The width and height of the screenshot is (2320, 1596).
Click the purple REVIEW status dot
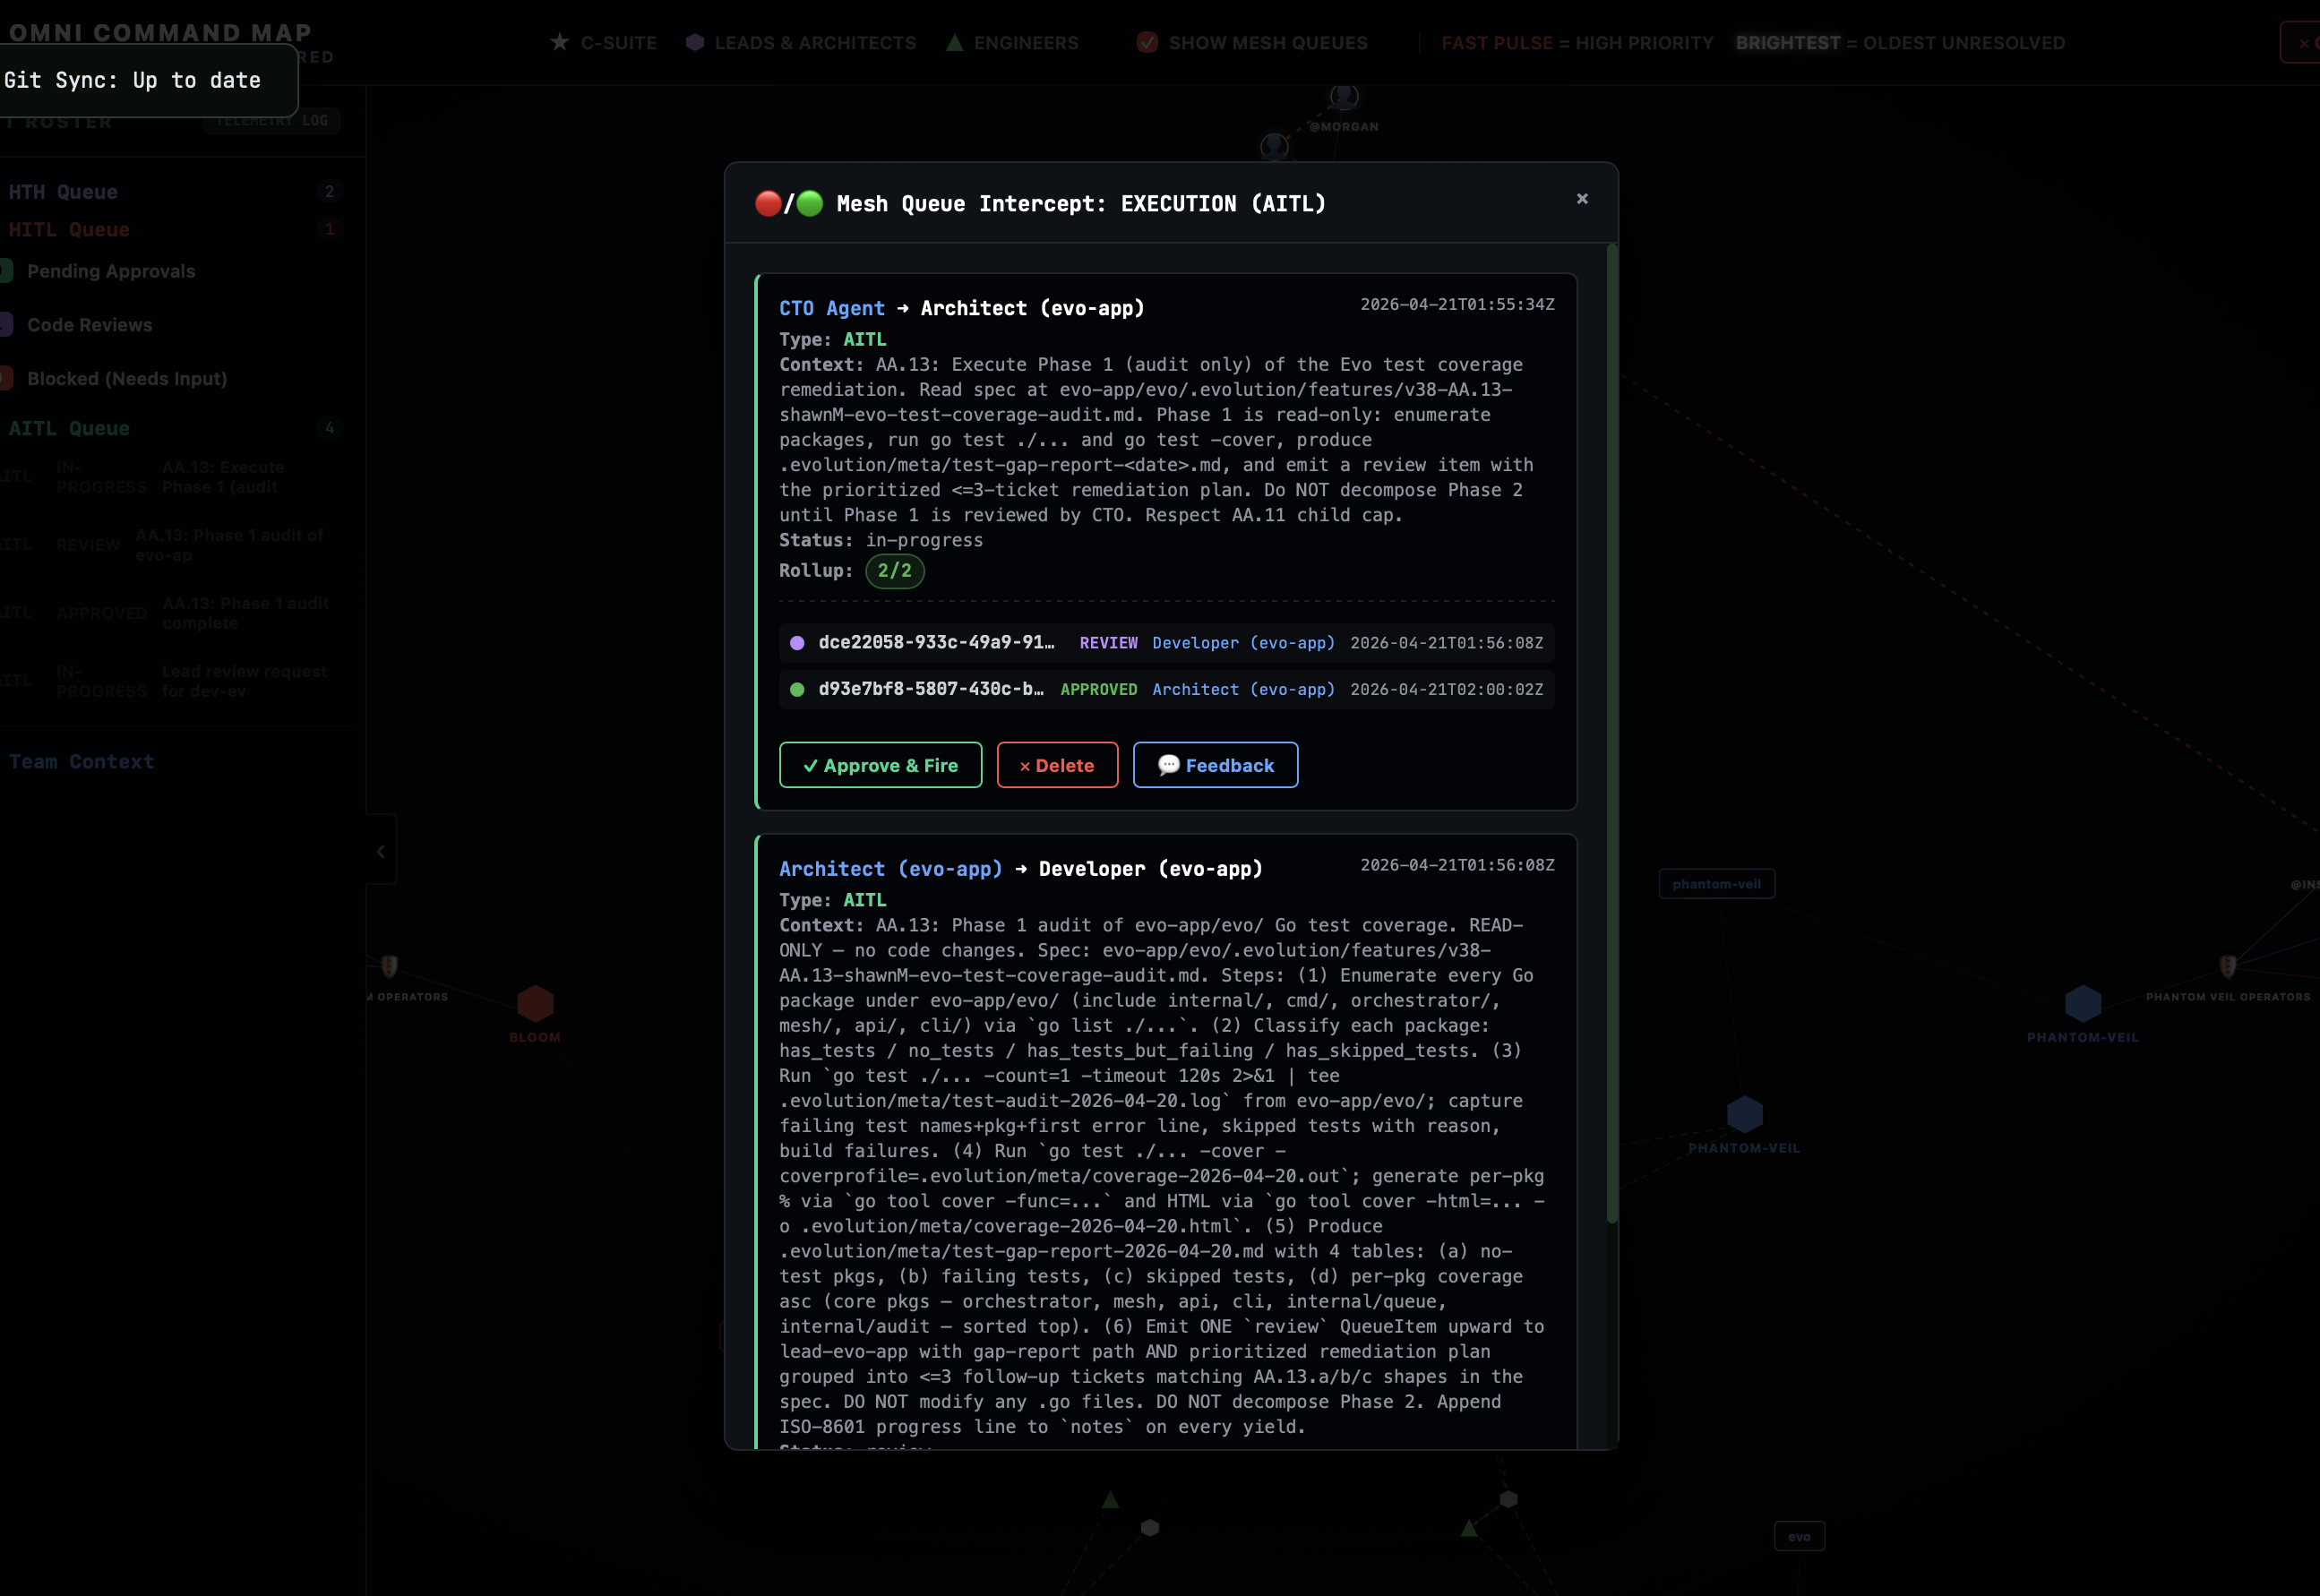(x=797, y=643)
